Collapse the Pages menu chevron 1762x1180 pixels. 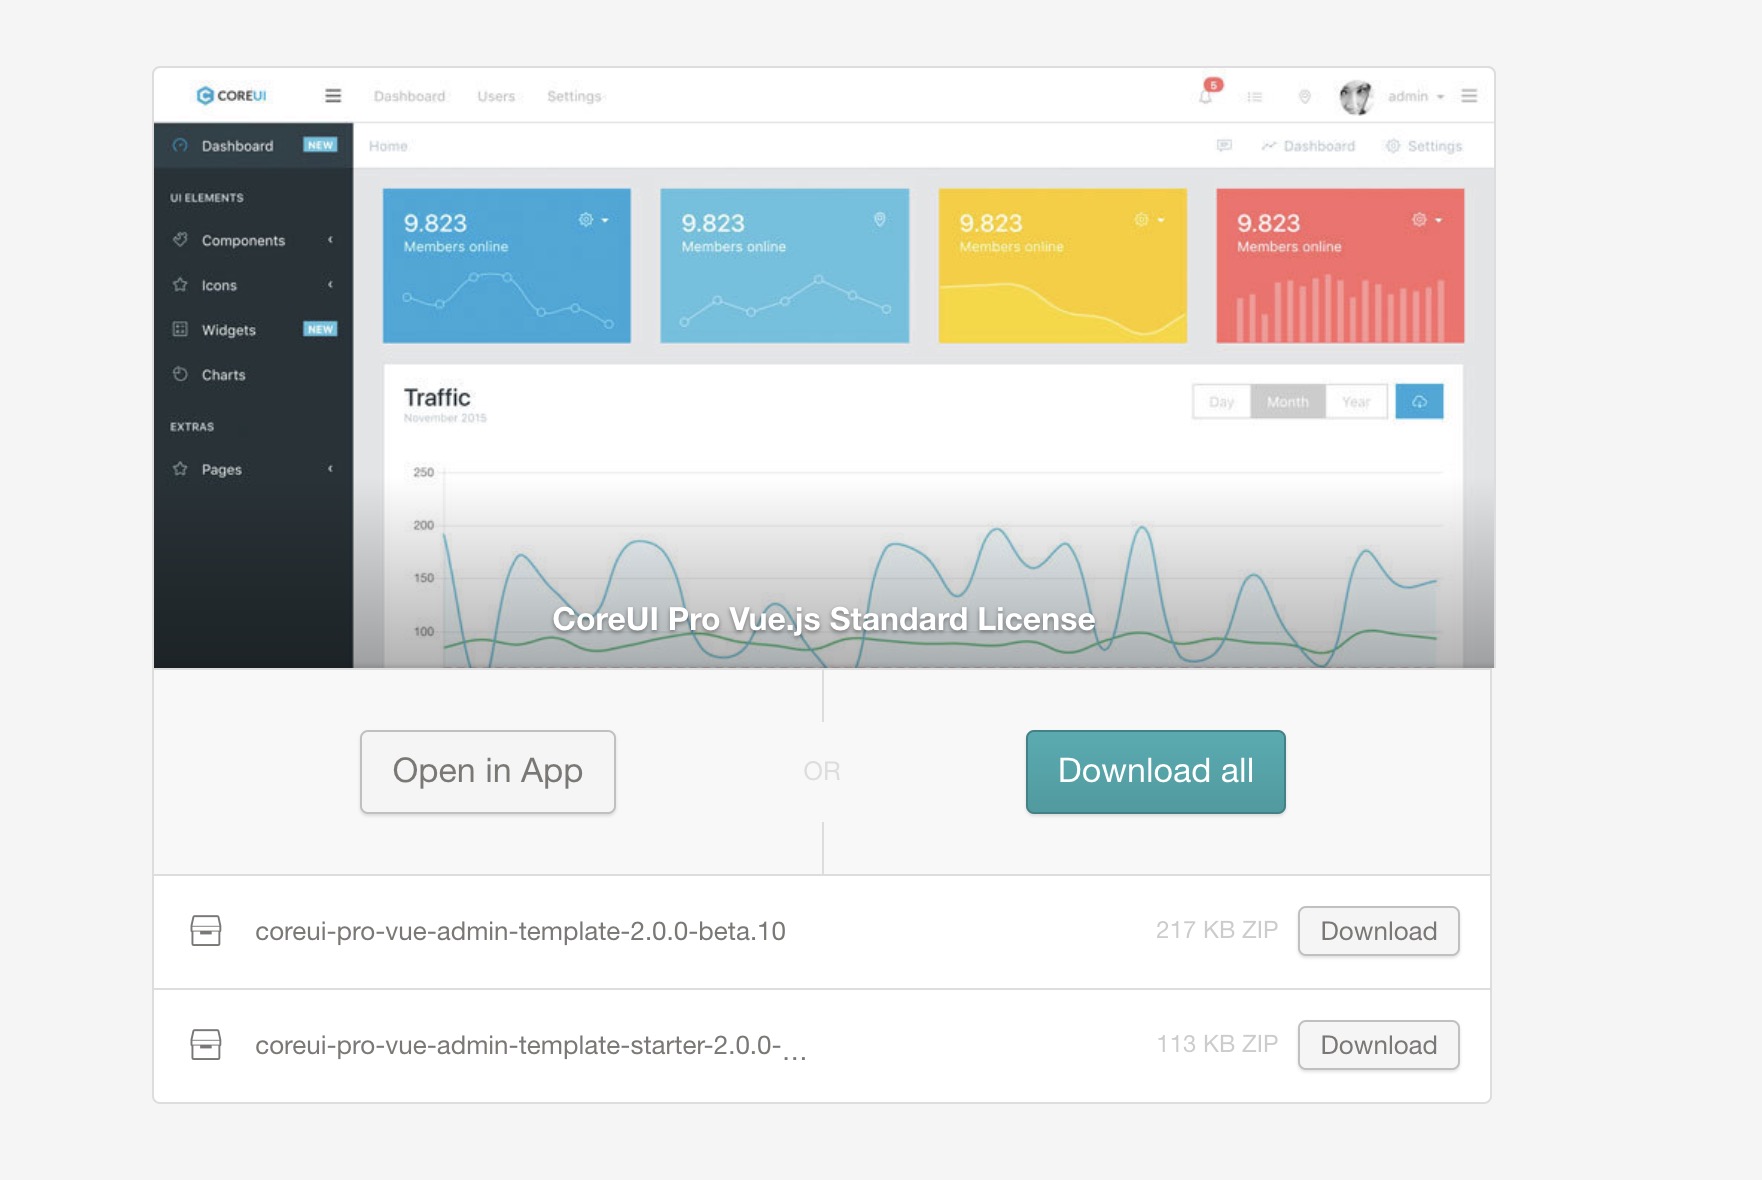coord(330,469)
